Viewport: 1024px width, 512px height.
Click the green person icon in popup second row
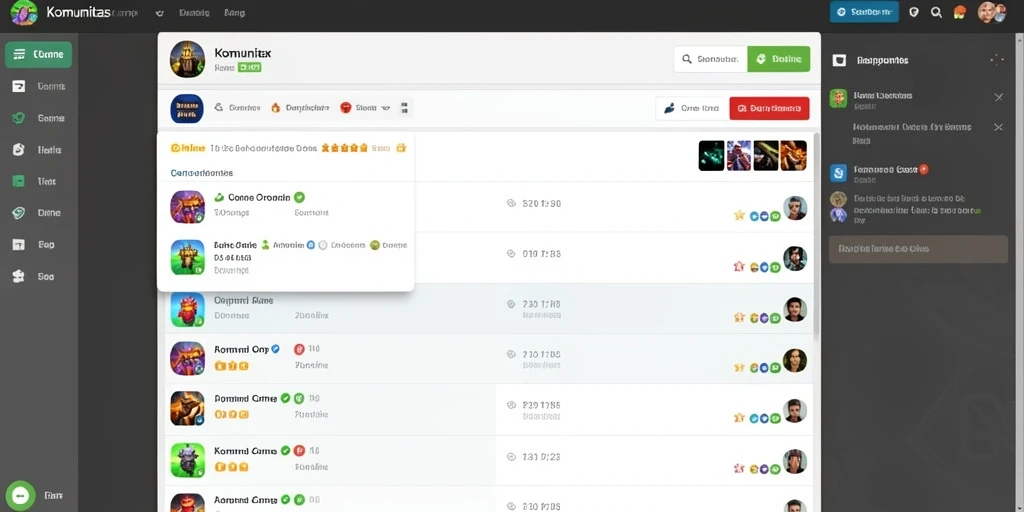pyautogui.click(x=265, y=245)
